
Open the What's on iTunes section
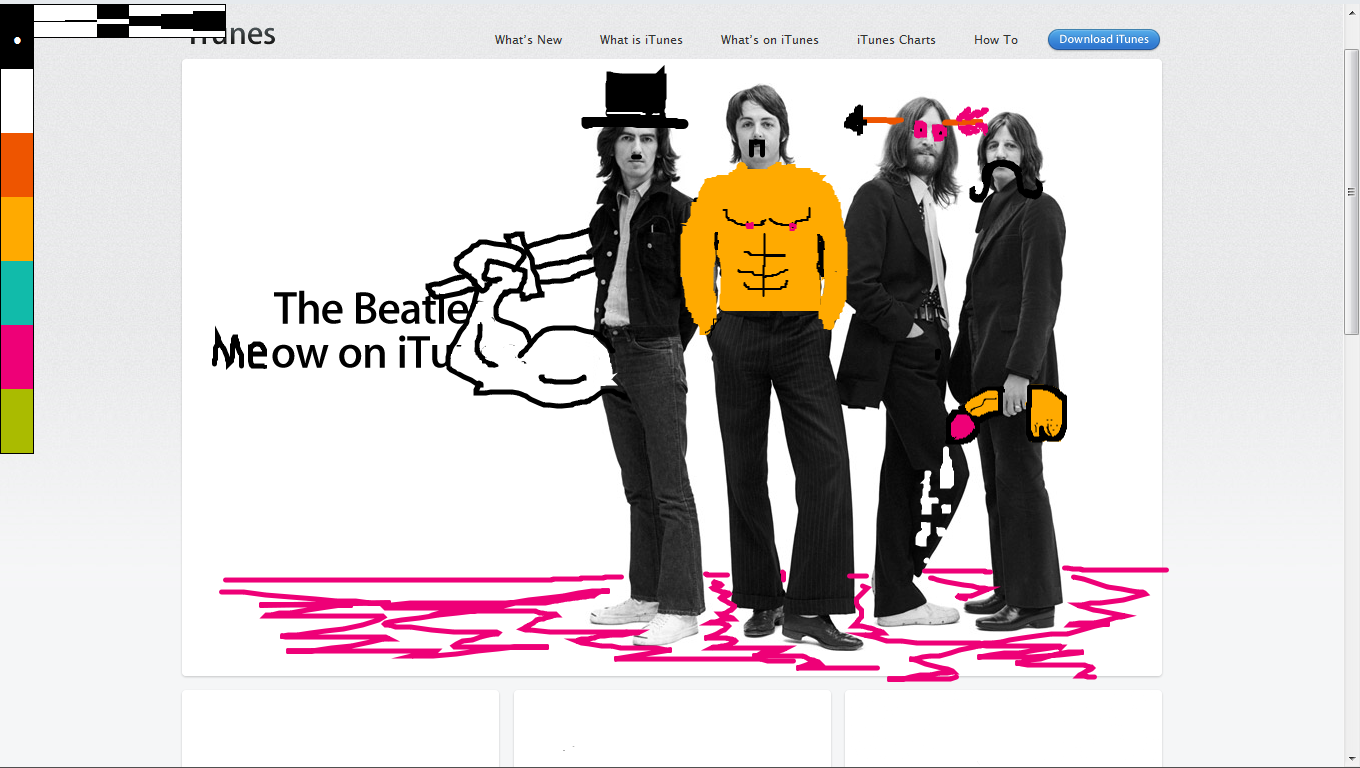pyautogui.click(x=769, y=40)
